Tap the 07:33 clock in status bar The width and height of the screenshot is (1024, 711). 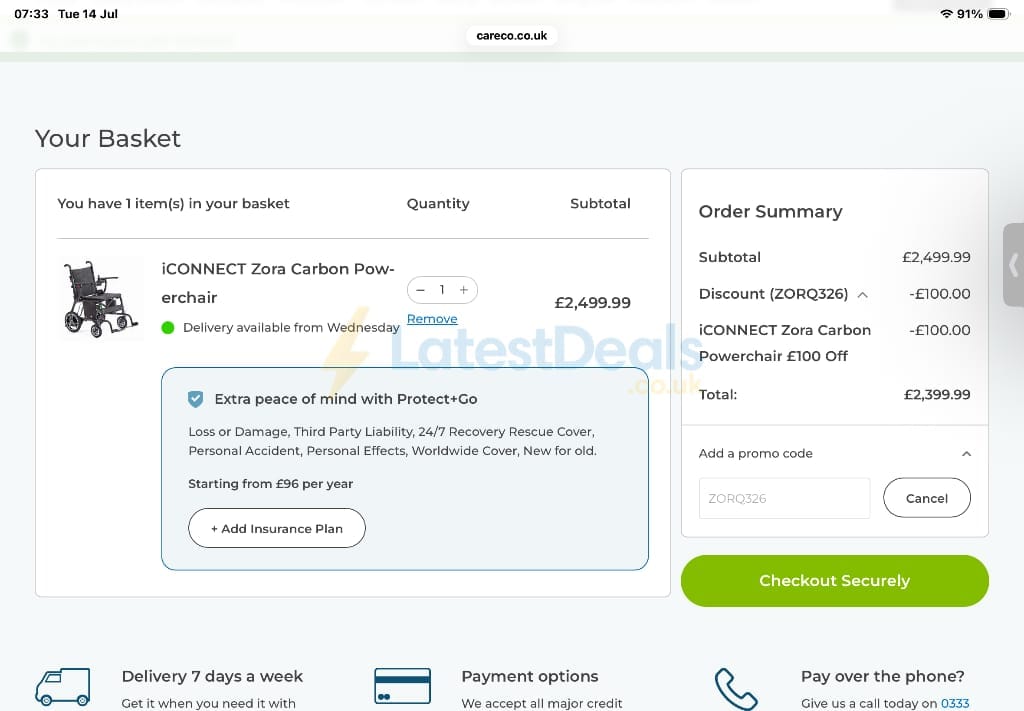click(x=31, y=14)
